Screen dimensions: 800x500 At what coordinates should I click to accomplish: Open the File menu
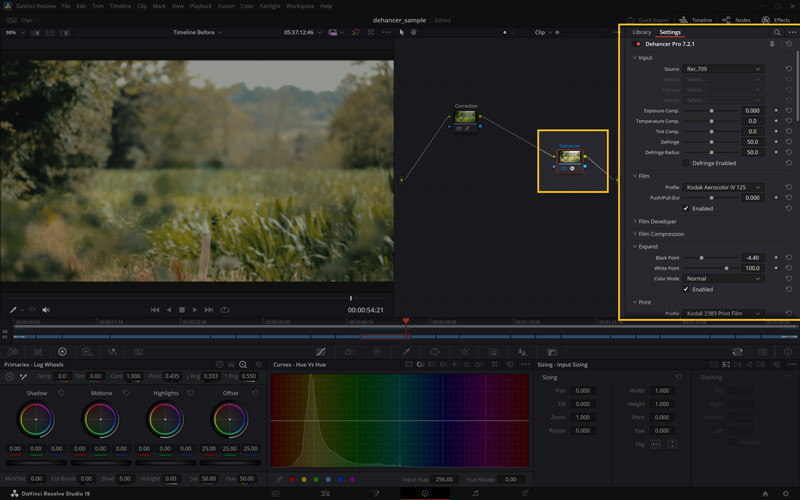(66, 6)
